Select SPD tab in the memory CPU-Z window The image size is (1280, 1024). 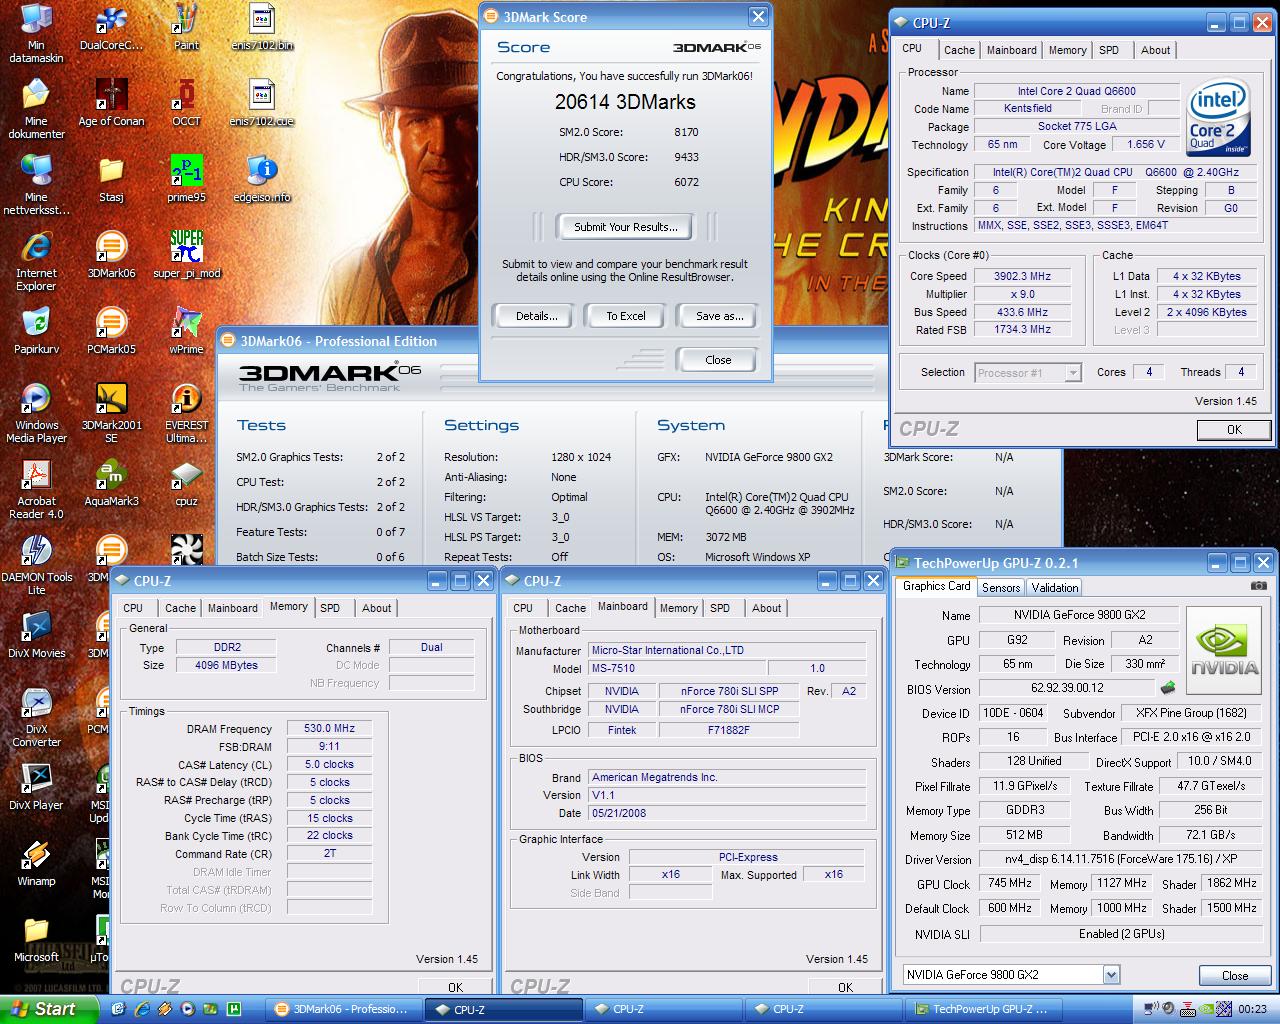point(330,608)
